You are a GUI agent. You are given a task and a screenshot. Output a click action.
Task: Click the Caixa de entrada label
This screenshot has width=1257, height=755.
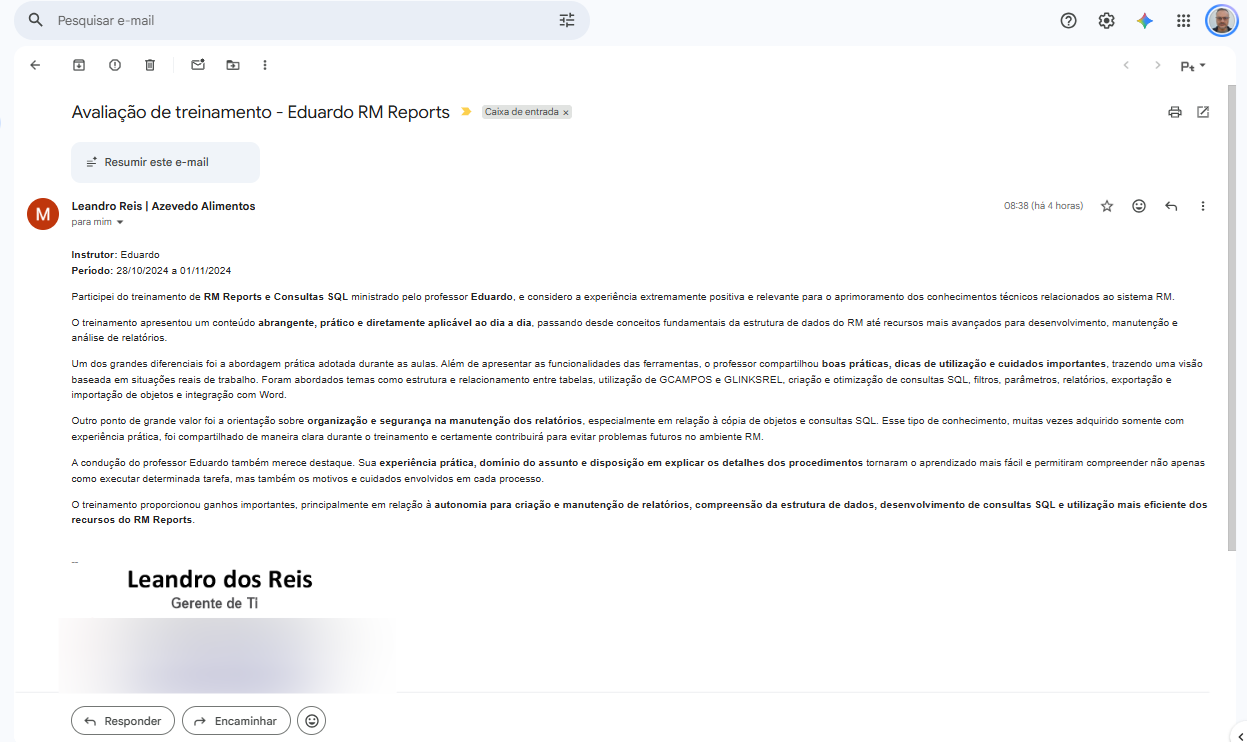point(521,113)
